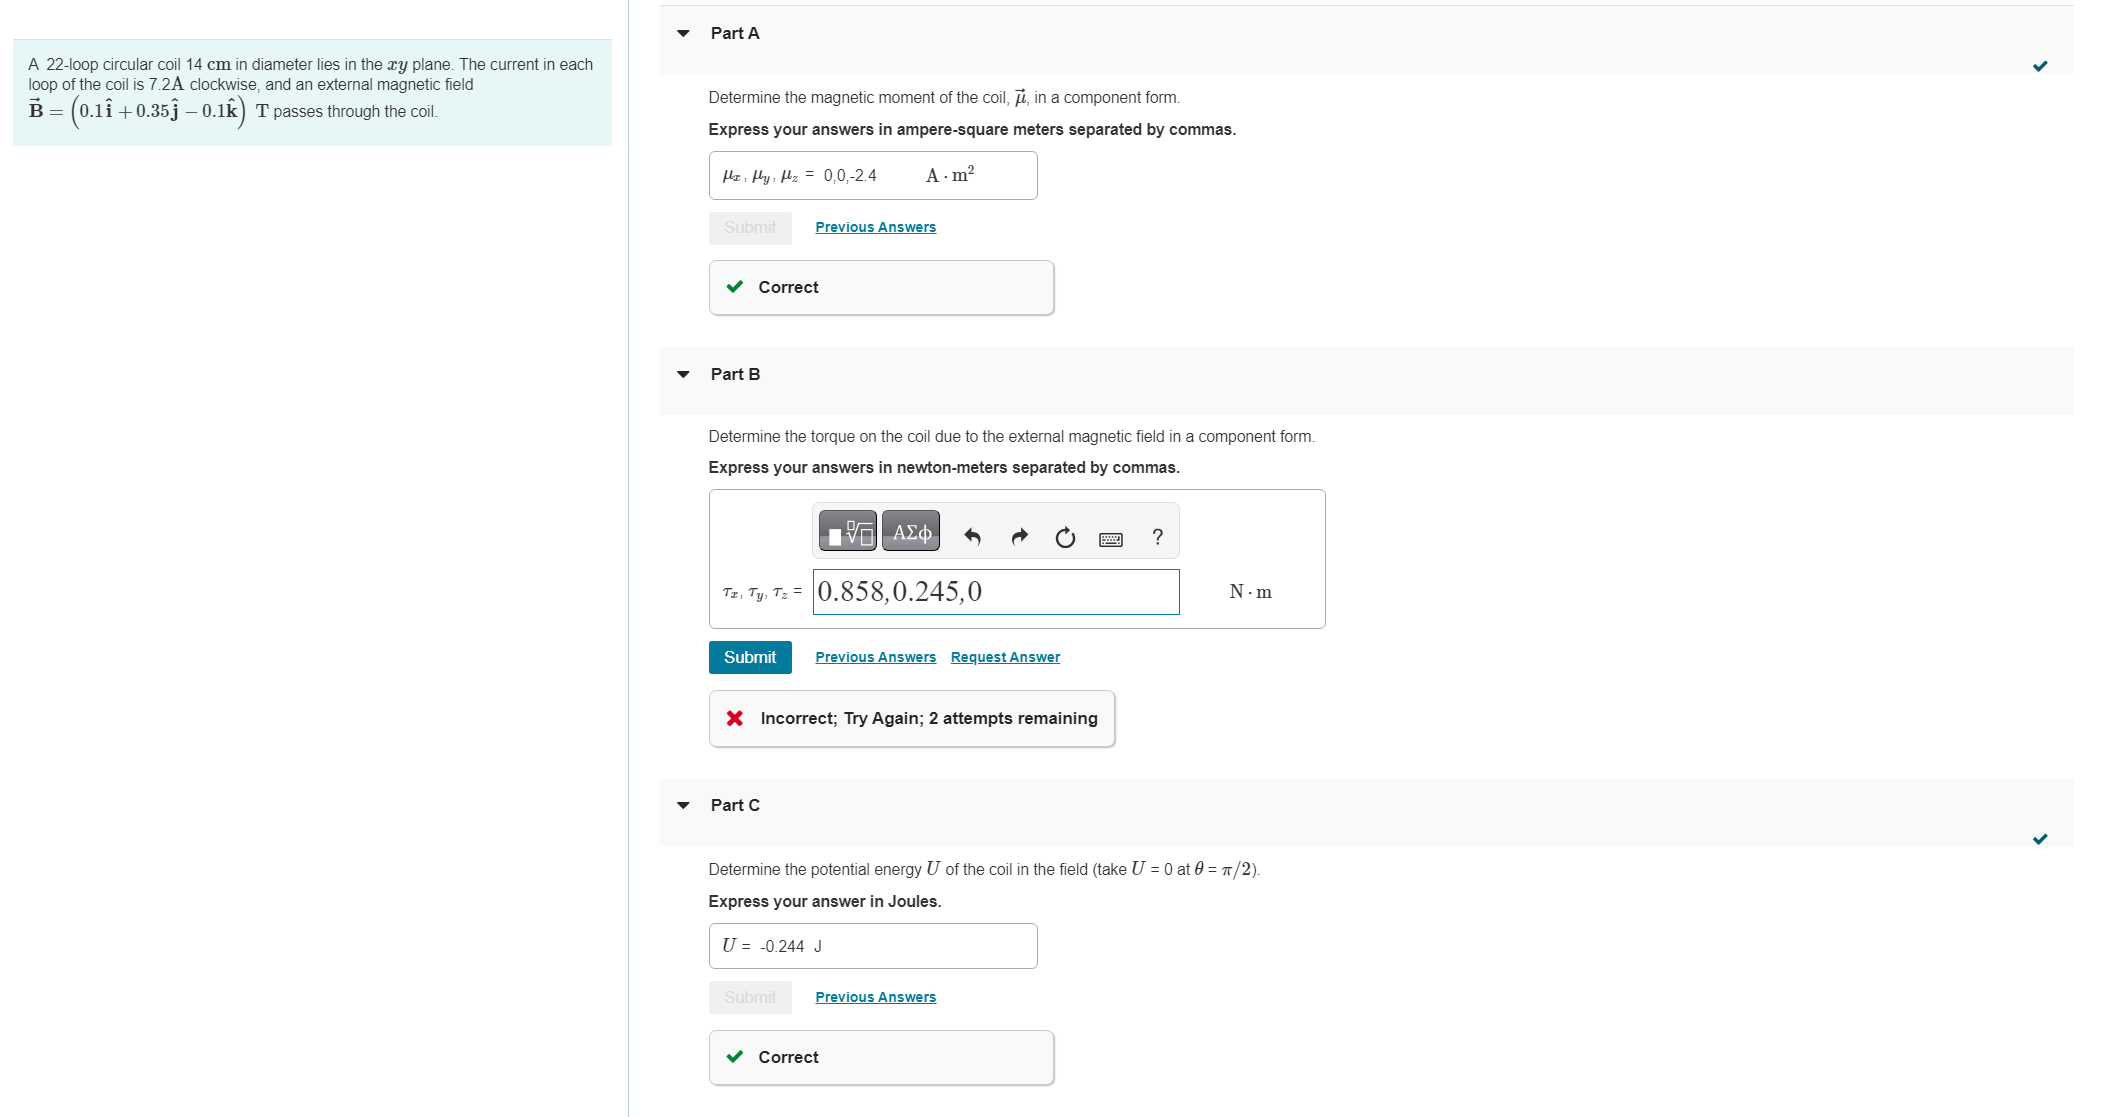
Task: Click Part A completed checkmark icon
Action: coord(2040,66)
